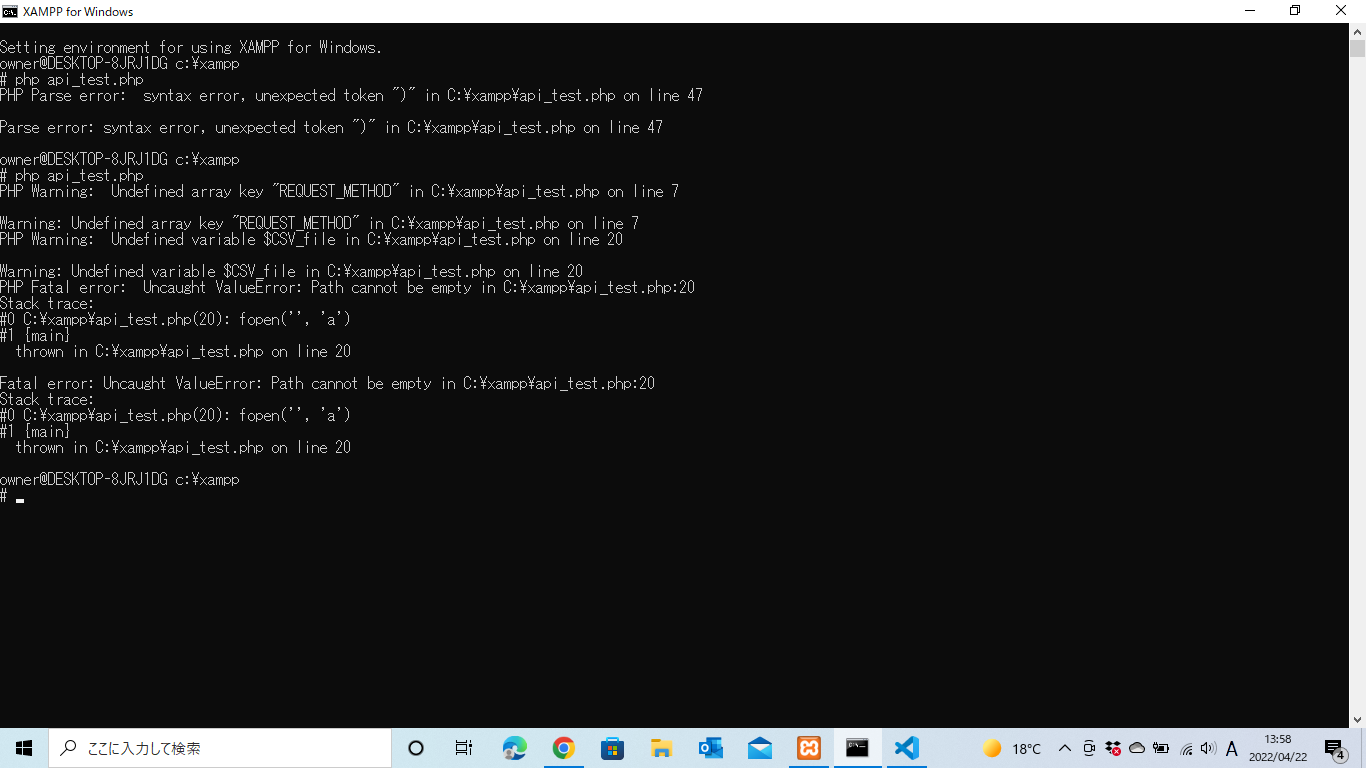Click the taskbar search box ここに入力して検索

tap(220, 748)
